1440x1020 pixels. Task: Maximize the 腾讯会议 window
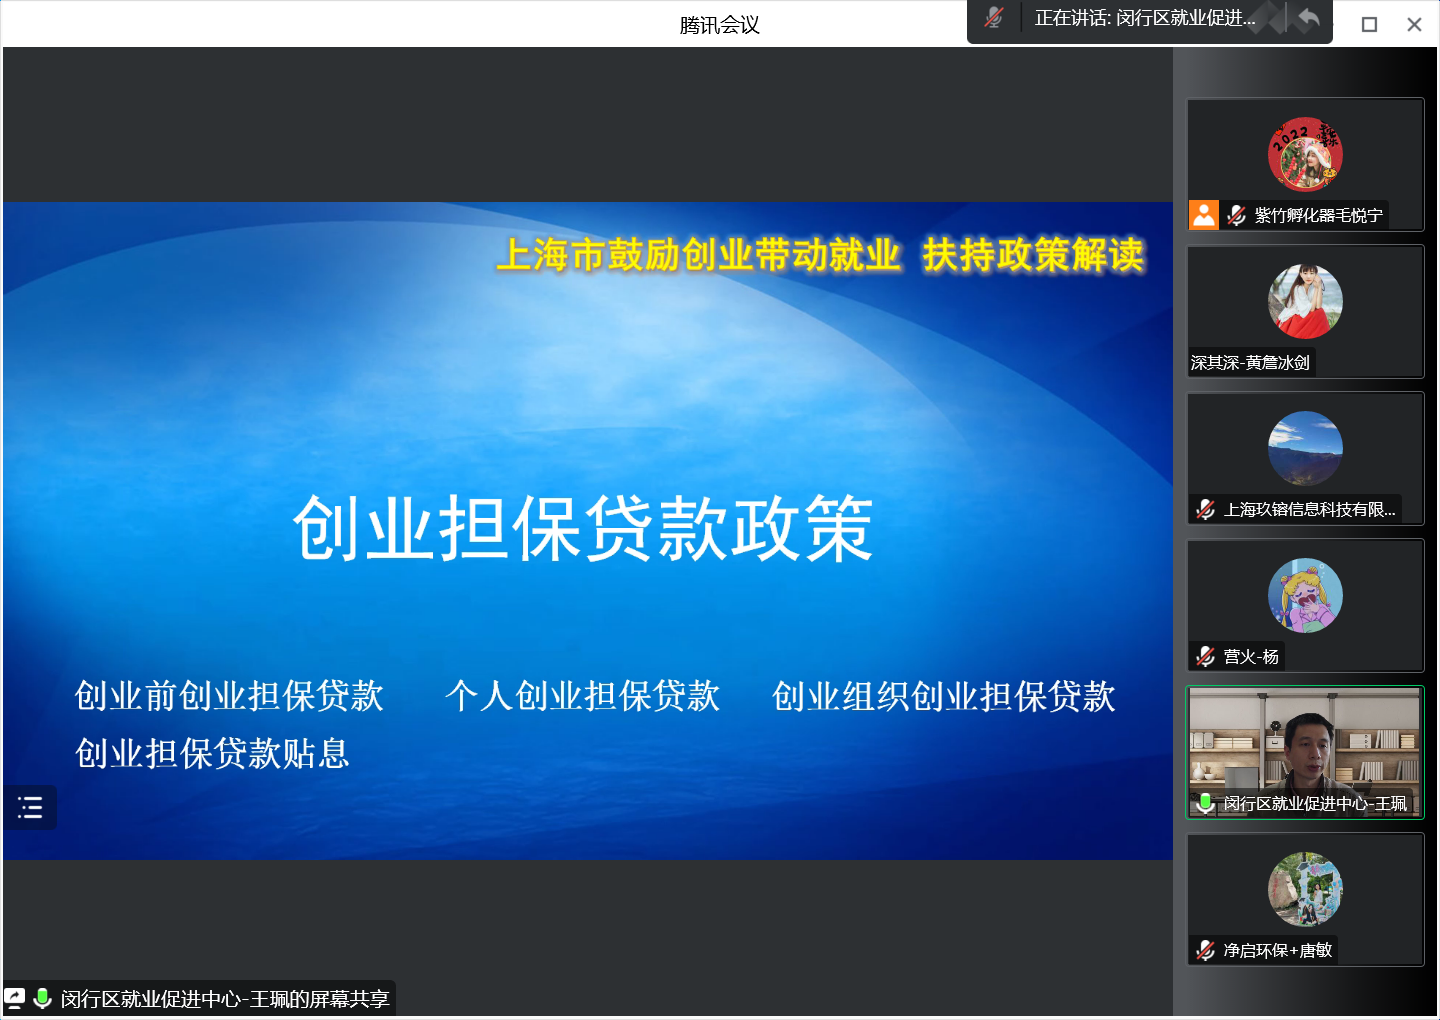[x=1369, y=24]
